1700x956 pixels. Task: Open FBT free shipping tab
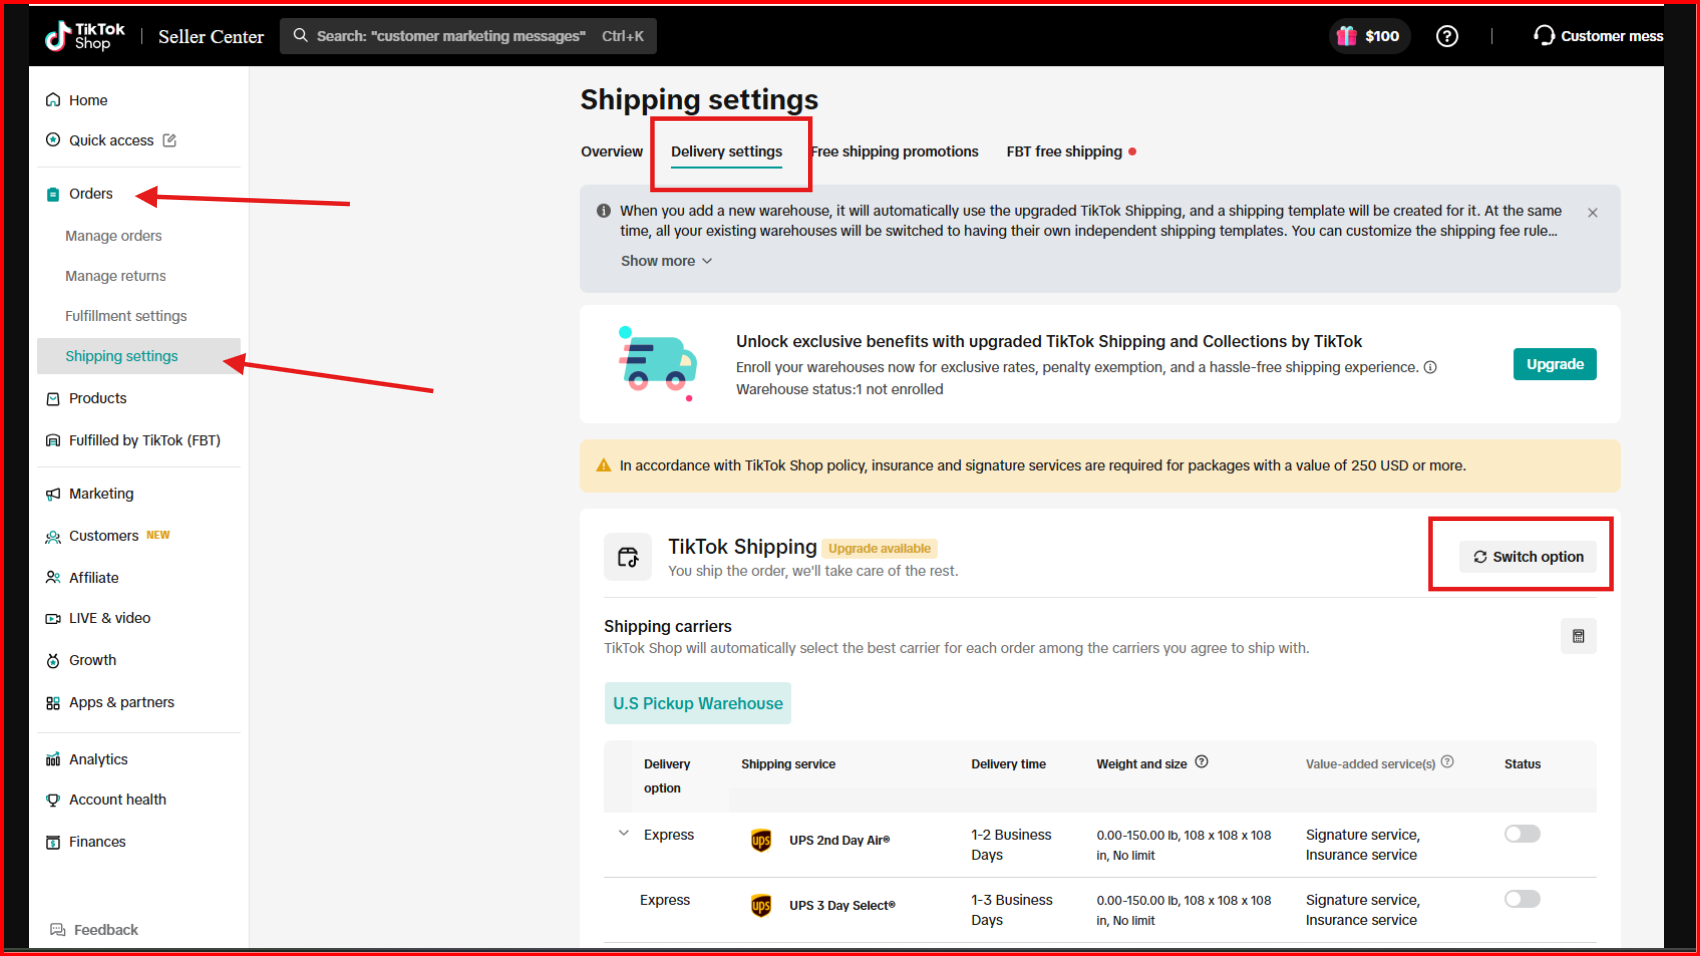coord(1064,152)
